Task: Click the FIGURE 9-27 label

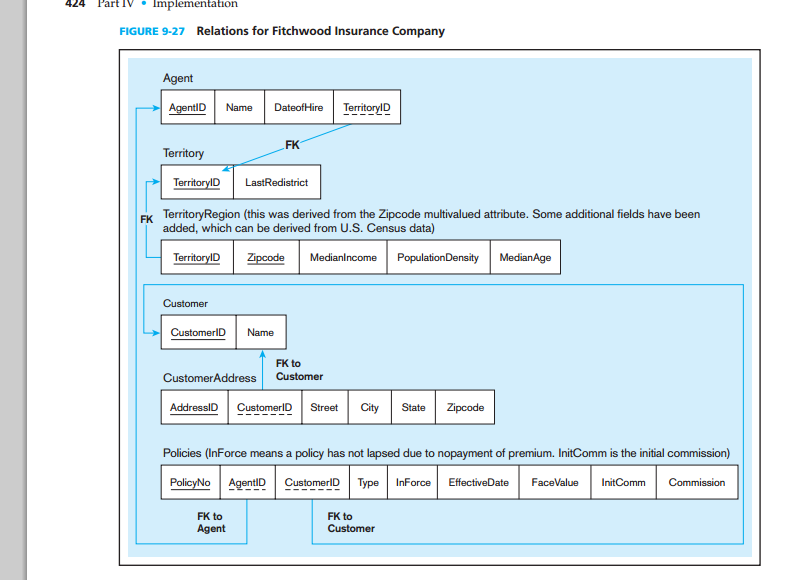Action: [152, 31]
